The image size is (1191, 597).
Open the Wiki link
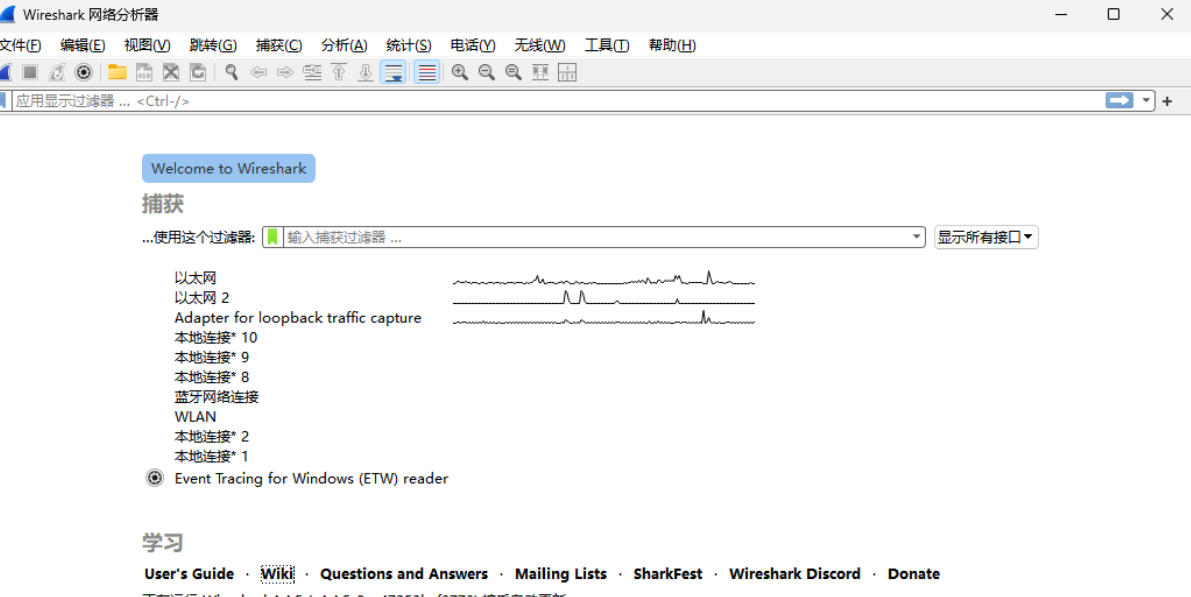[277, 573]
